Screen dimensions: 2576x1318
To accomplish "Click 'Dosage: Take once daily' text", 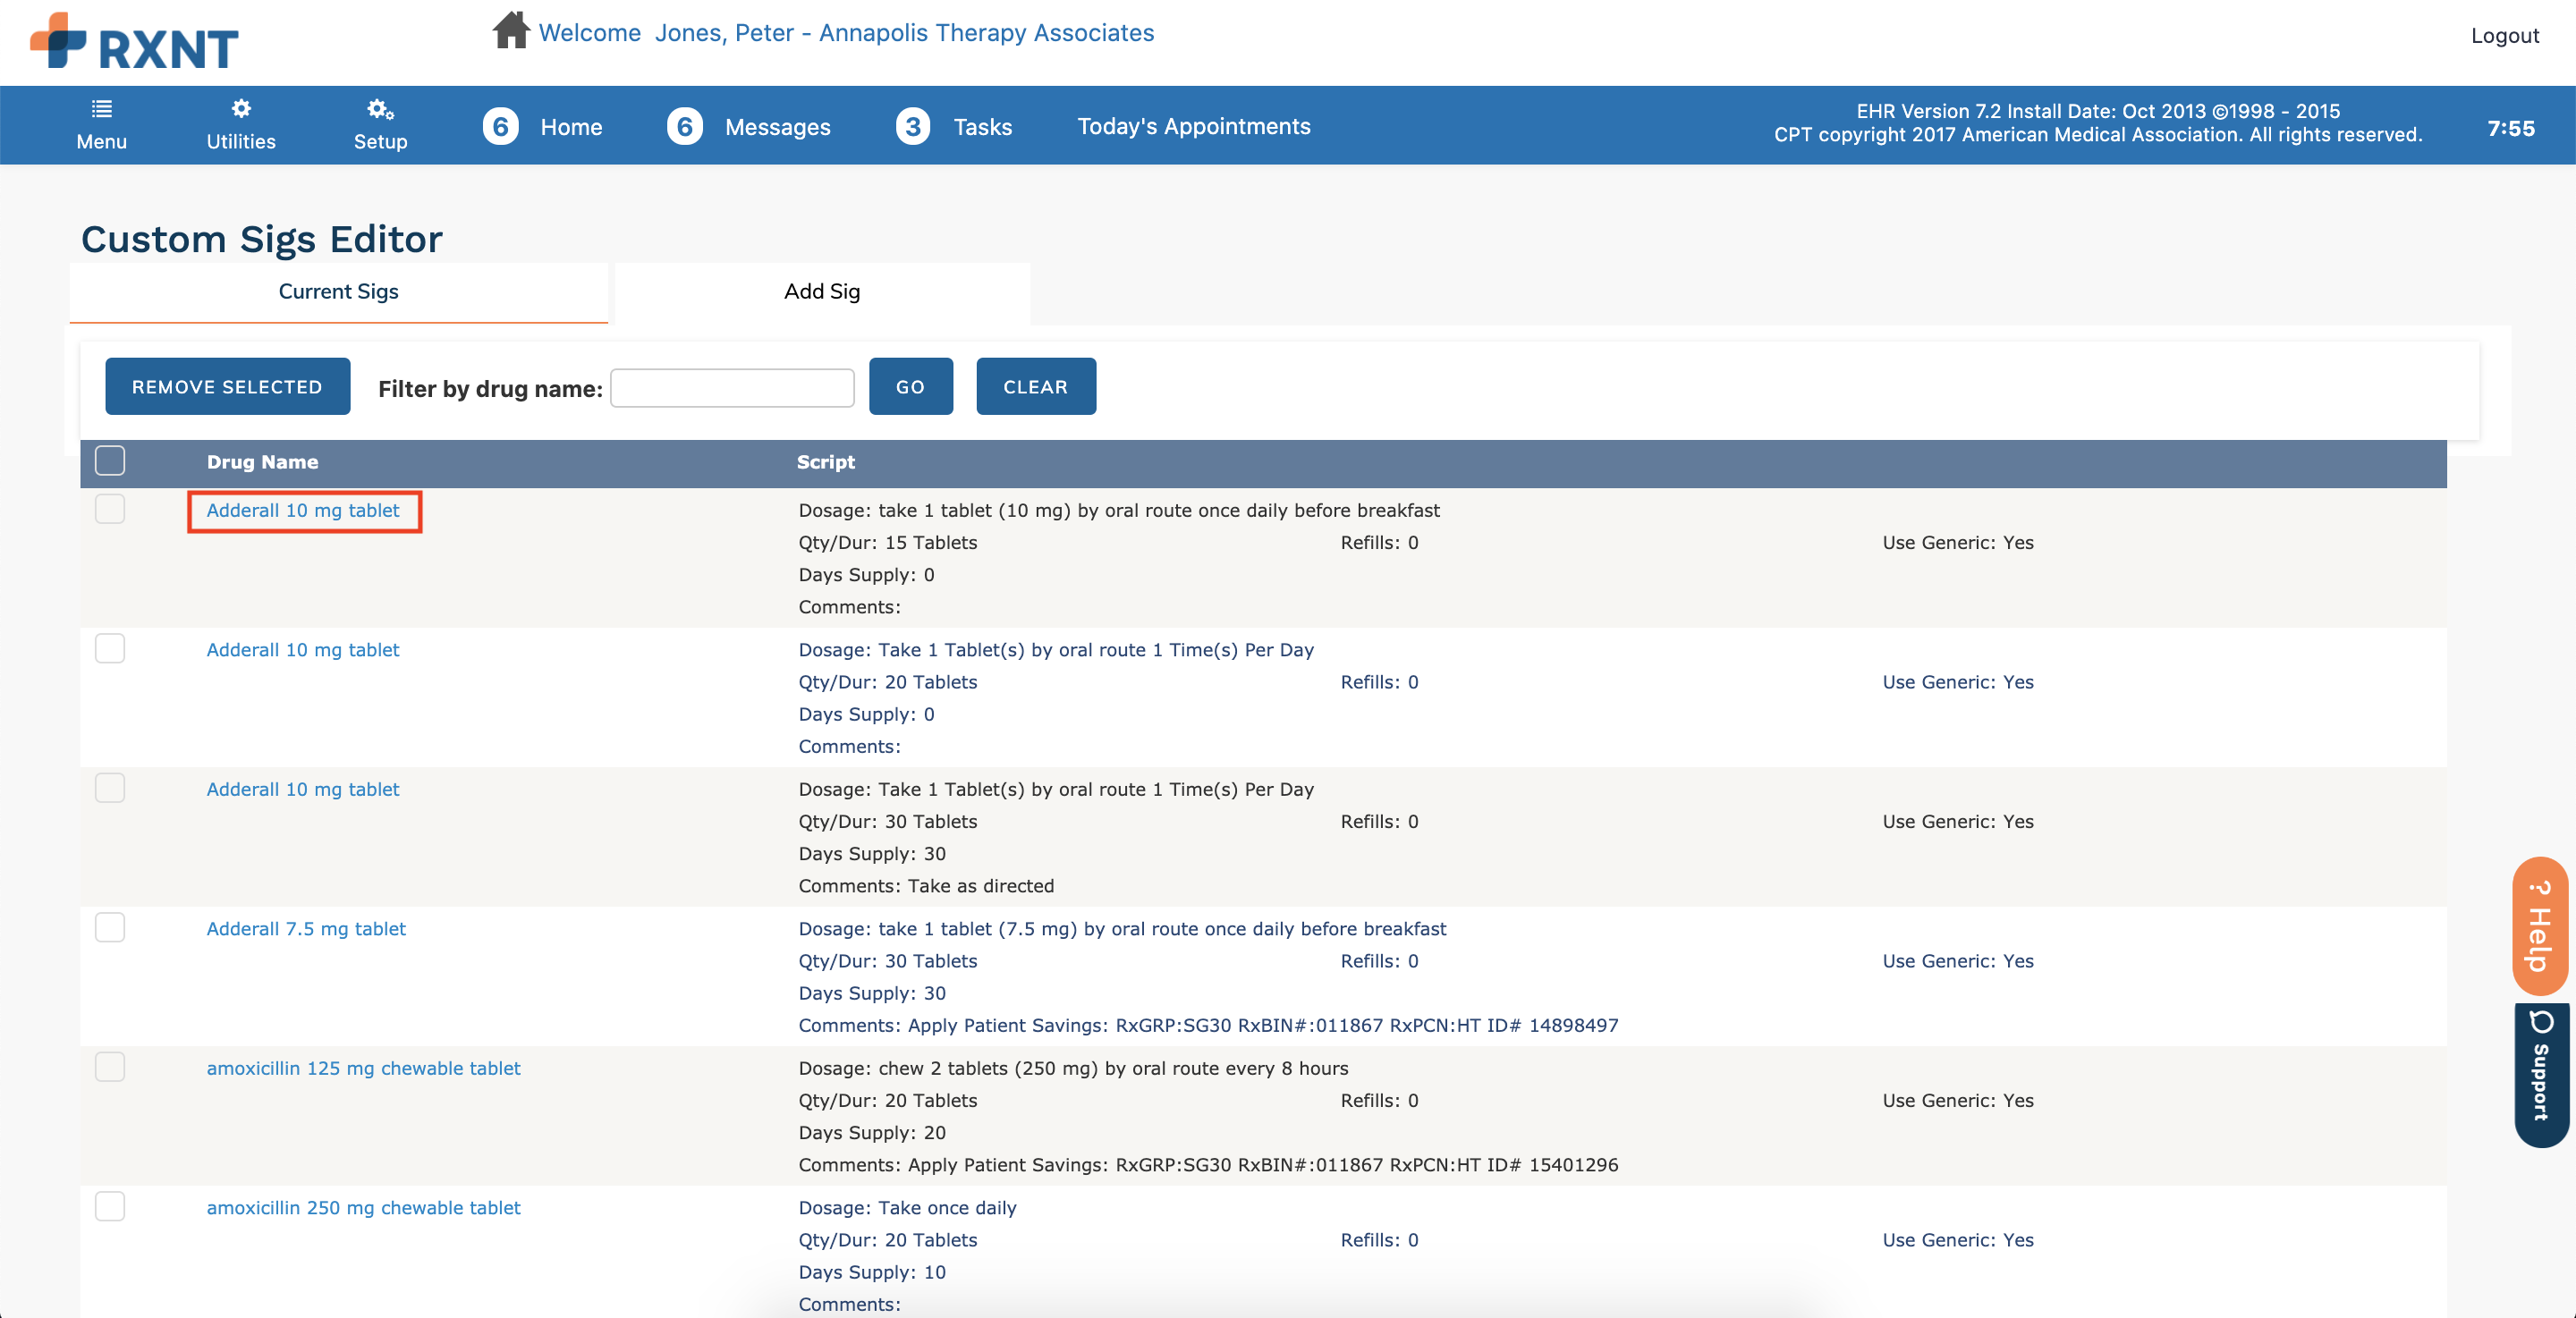I will (907, 1208).
